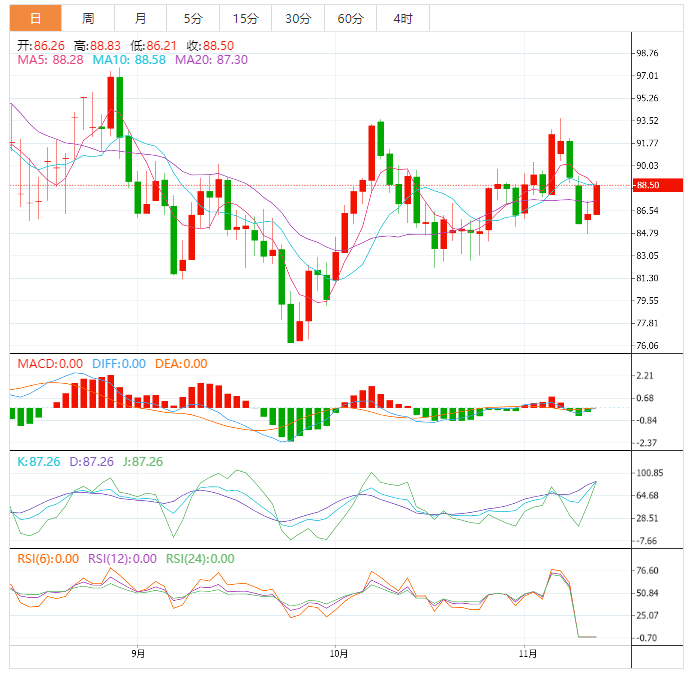The width and height of the screenshot is (688, 677).
Task: Click the 开:86.26 opening price value
Action: tap(41, 46)
